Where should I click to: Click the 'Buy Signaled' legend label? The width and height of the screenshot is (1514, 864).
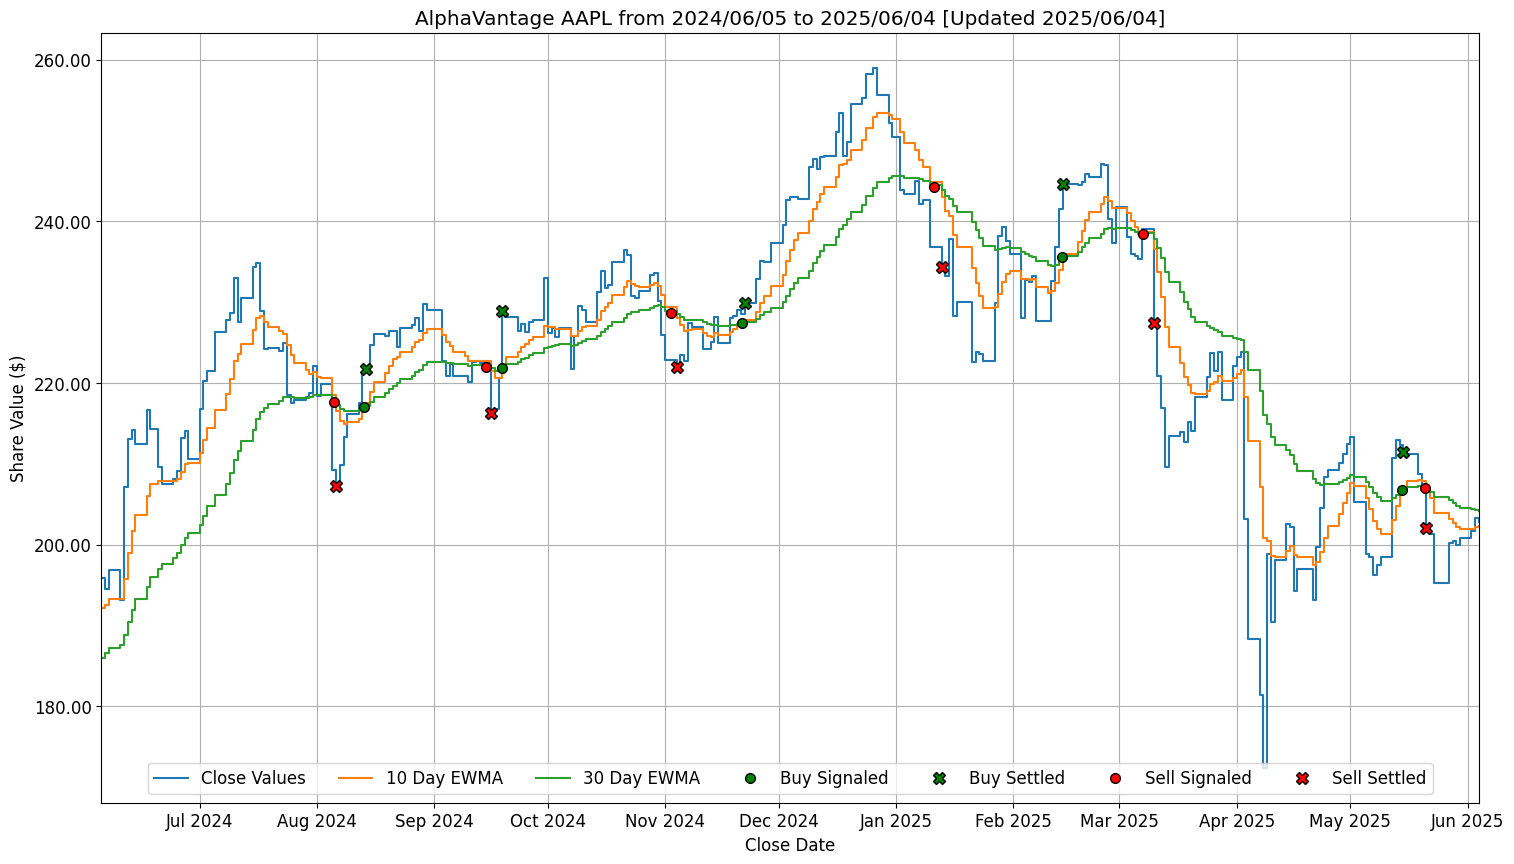click(x=834, y=778)
